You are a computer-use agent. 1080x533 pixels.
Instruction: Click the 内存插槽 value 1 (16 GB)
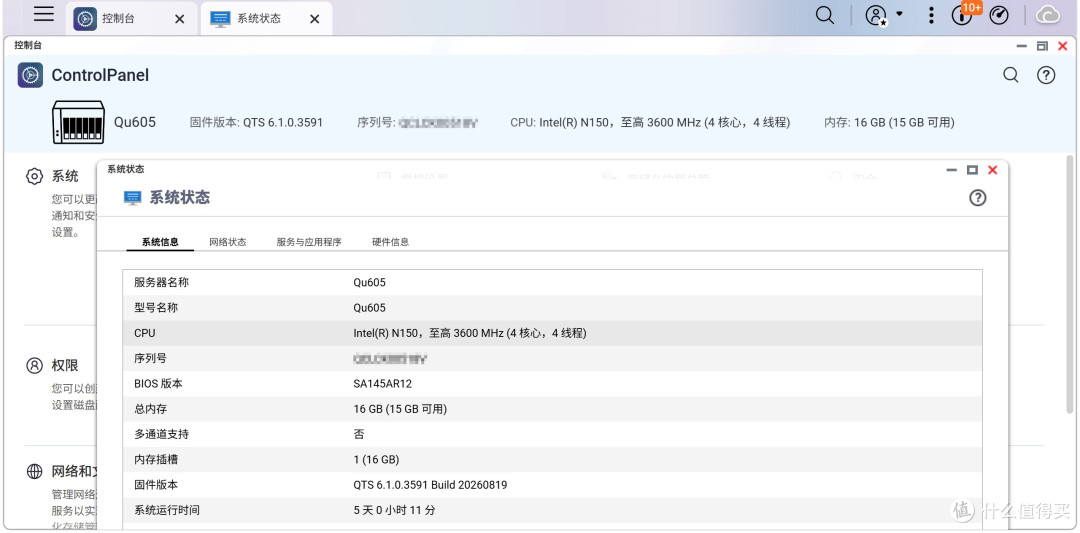coord(376,459)
